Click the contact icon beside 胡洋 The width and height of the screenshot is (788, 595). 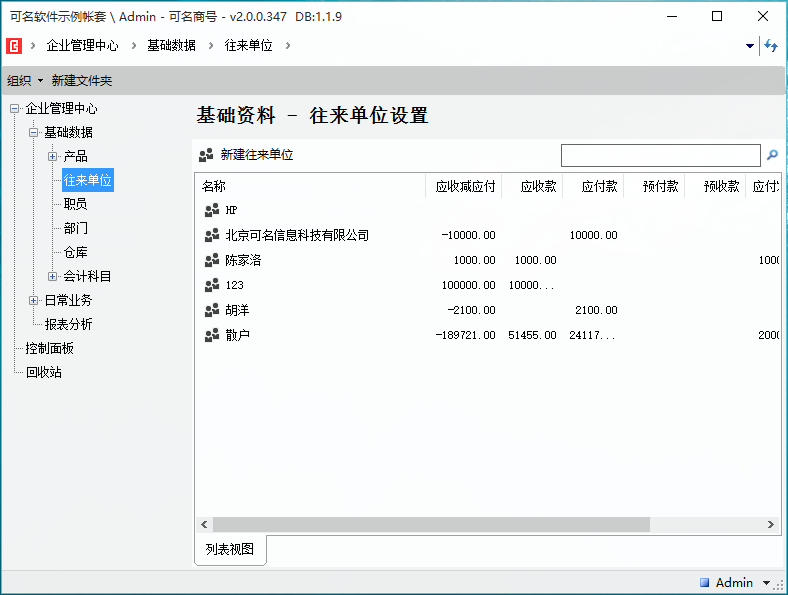pyautogui.click(x=211, y=310)
